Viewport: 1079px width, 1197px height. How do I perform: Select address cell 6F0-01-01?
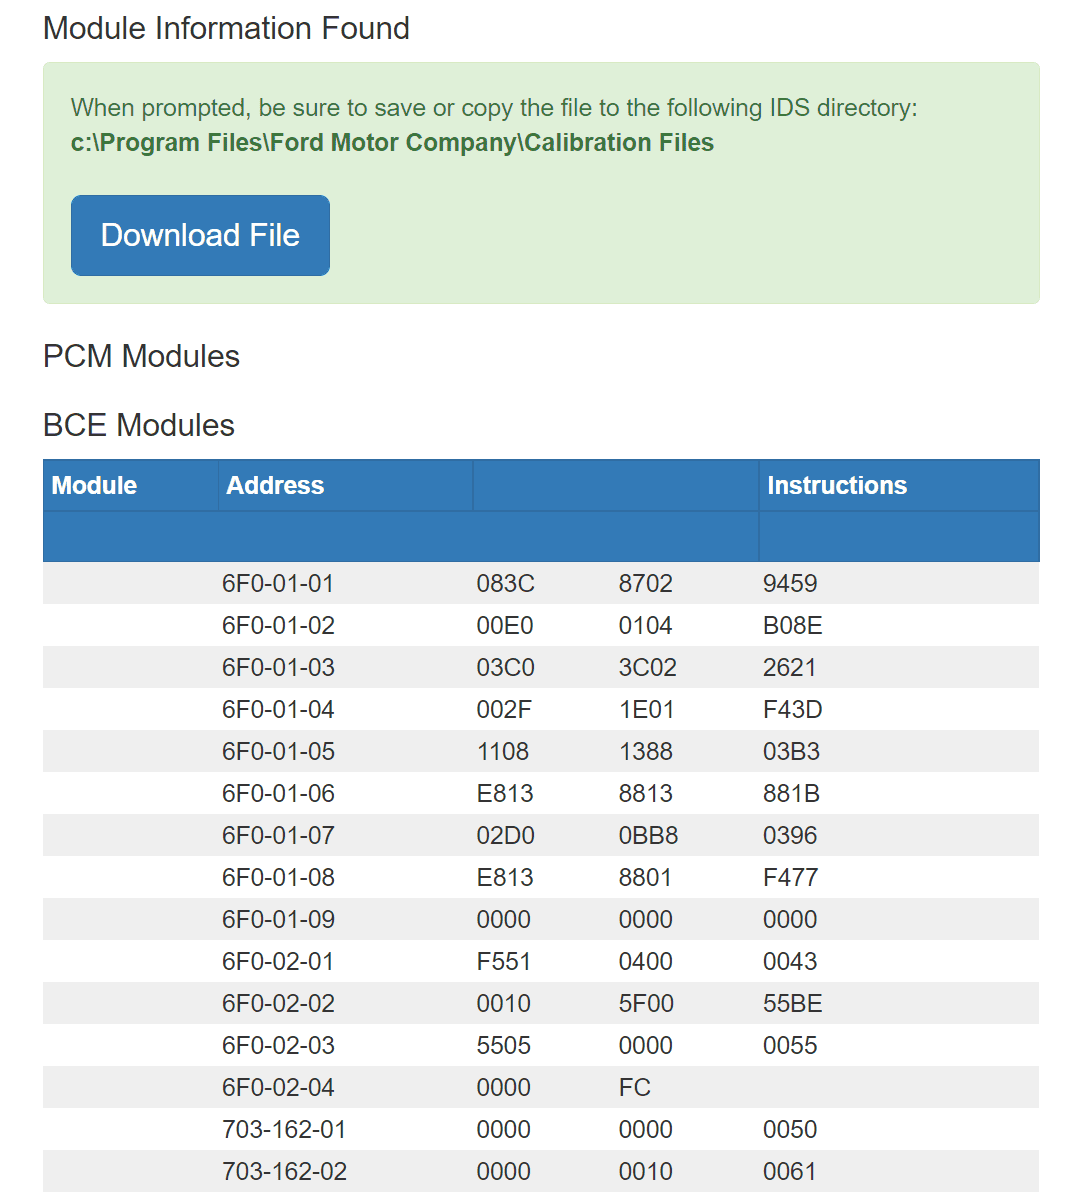click(x=278, y=583)
